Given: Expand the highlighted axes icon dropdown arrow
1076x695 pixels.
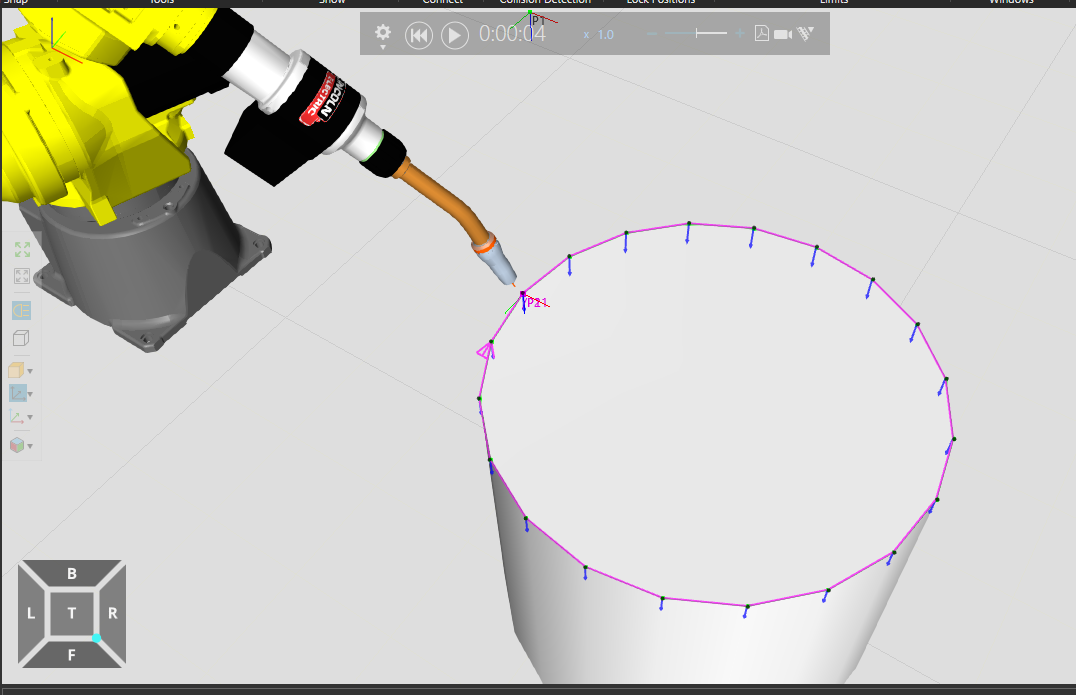Looking at the screenshot, I should click(x=30, y=394).
